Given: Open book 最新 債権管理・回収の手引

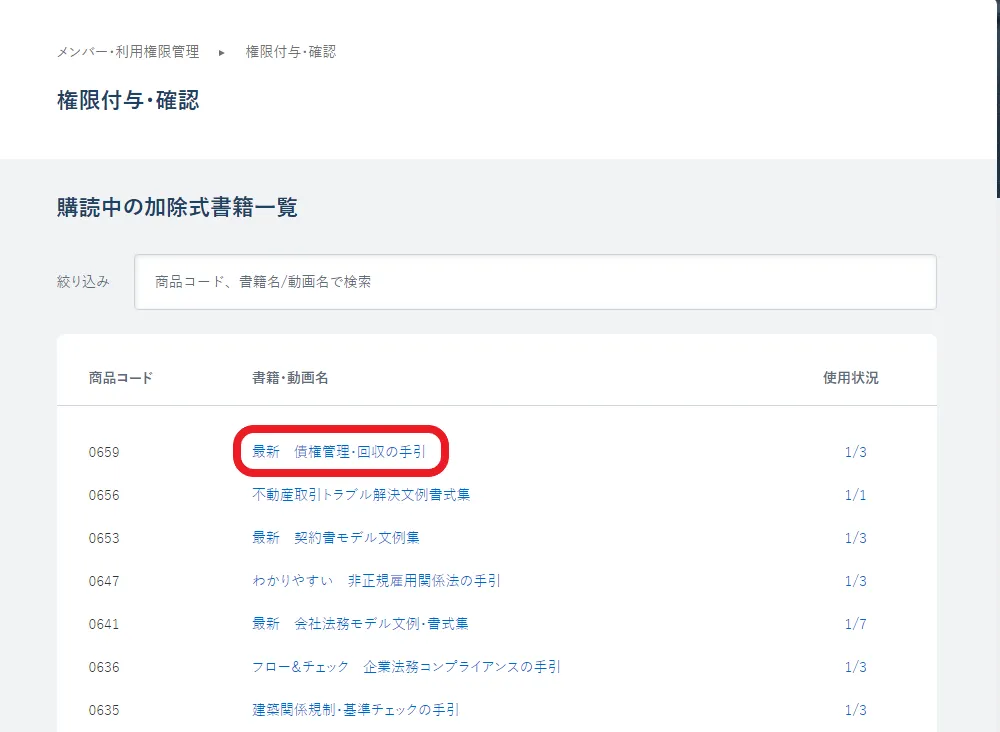Looking at the screenshot, I should (339, 451).
